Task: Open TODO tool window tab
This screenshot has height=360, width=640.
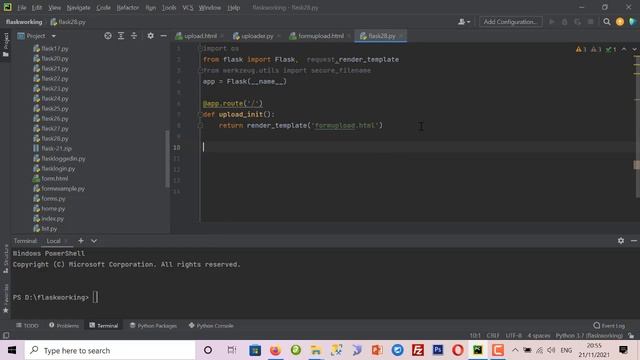Action: pos(27,326)
